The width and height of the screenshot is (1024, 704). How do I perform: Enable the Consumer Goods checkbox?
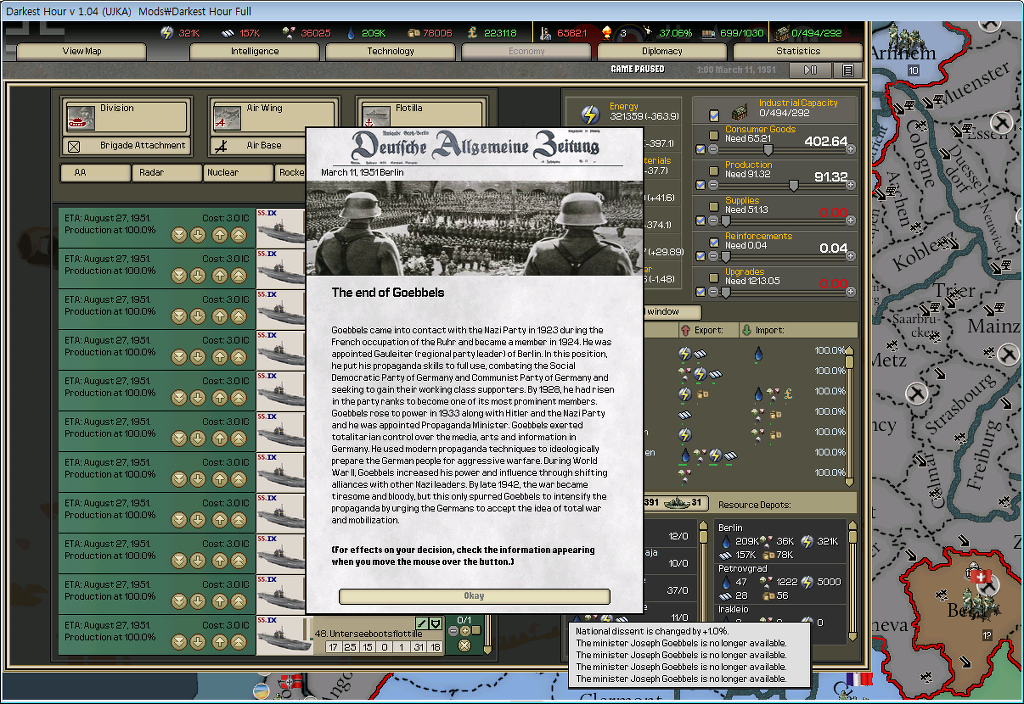click(714, 135)
